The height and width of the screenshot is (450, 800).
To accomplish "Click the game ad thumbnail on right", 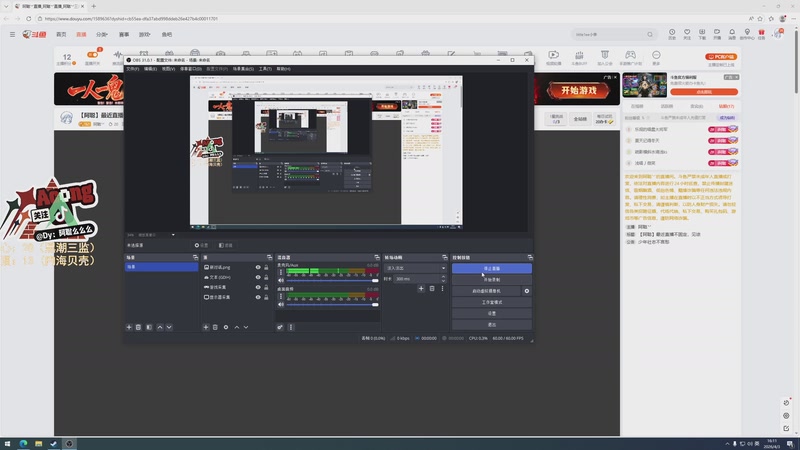I will pos(644,85).
